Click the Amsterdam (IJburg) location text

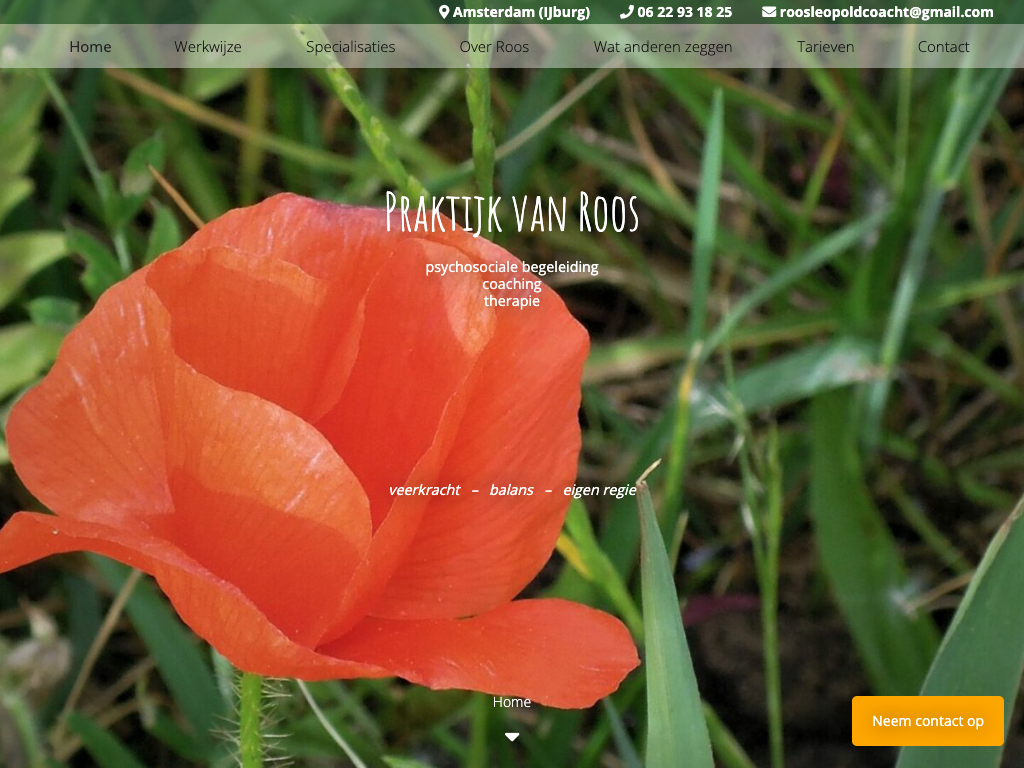tap(521, 12)
